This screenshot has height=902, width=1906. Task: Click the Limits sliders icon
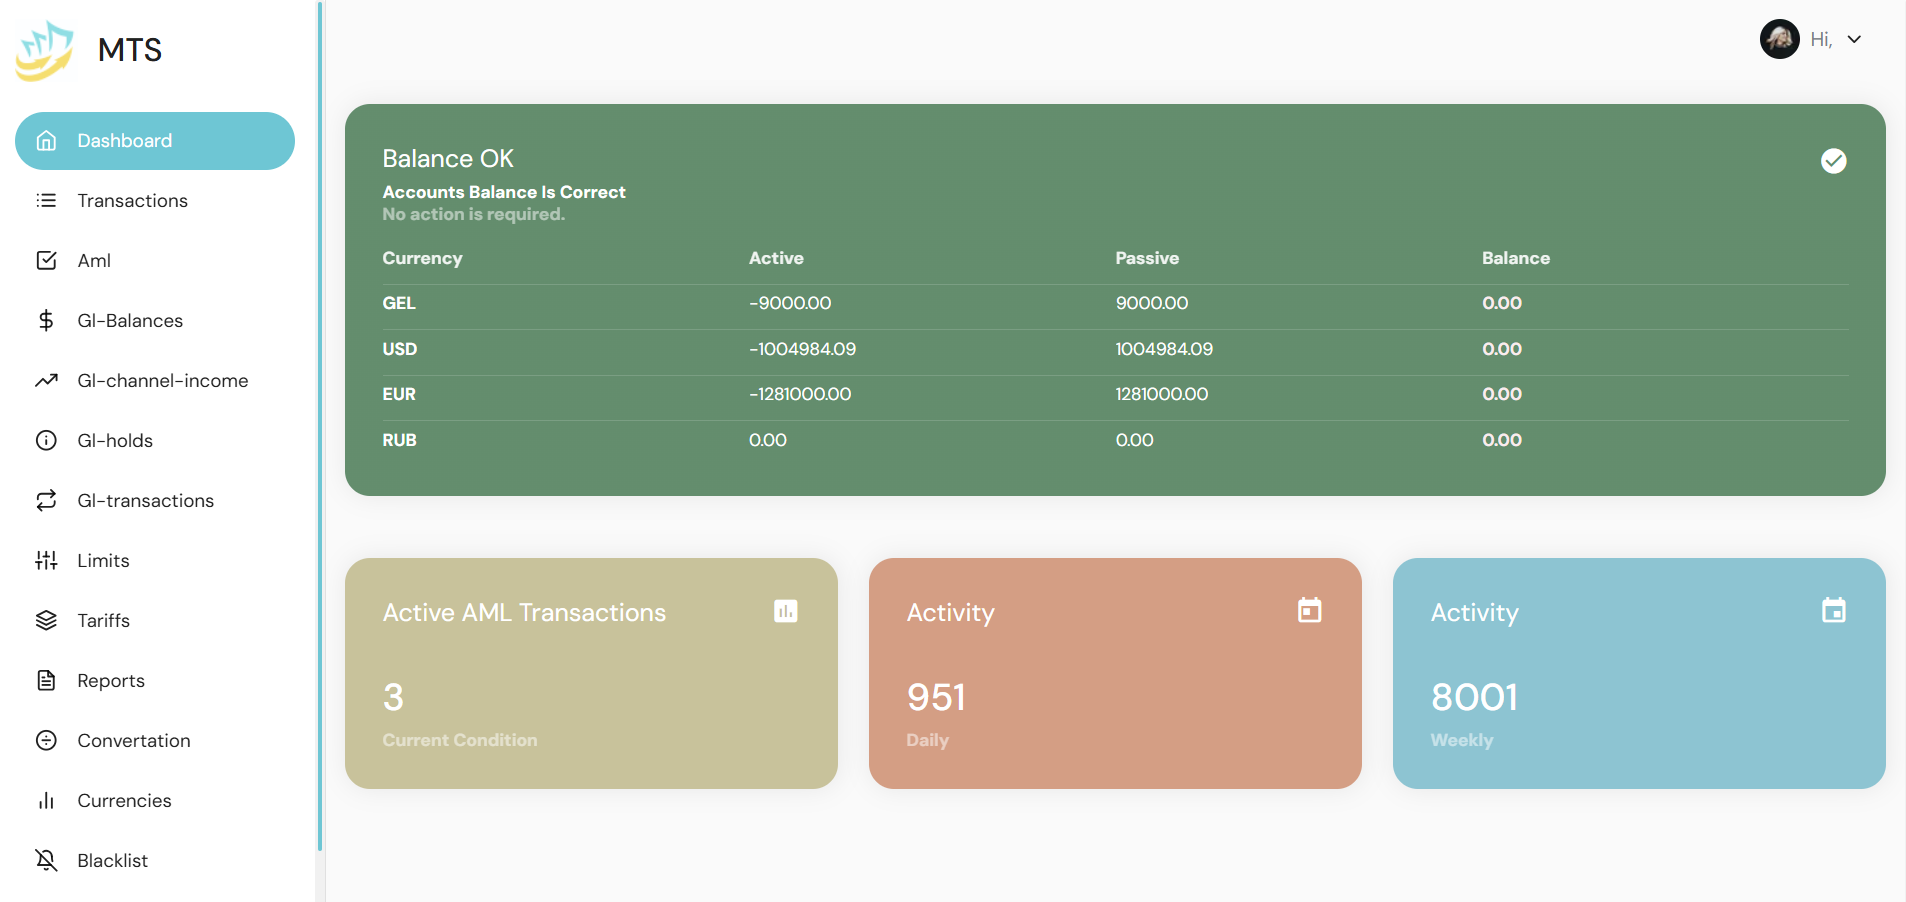[46, 561]
